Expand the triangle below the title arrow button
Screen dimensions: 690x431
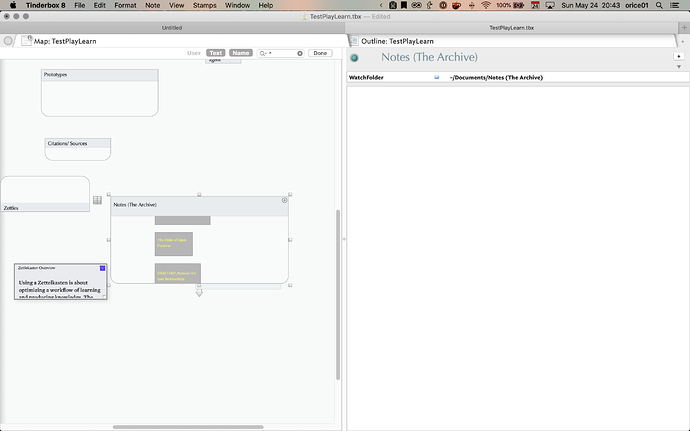click(679, 67)
